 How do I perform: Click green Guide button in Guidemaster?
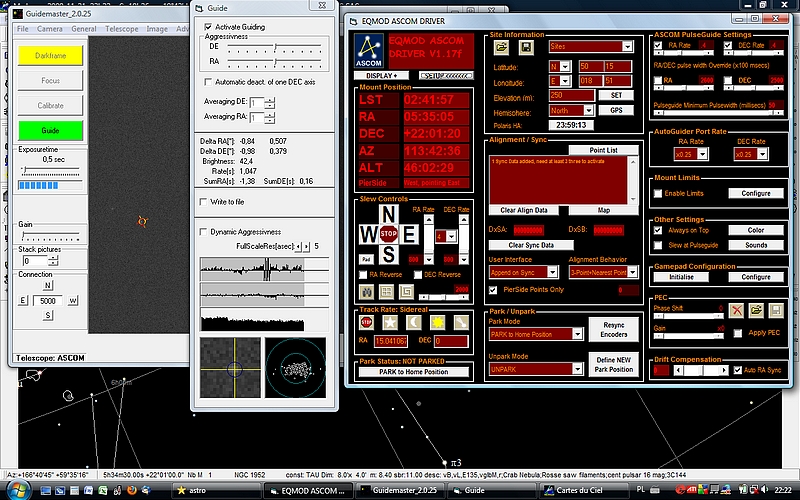coord(50,131)
